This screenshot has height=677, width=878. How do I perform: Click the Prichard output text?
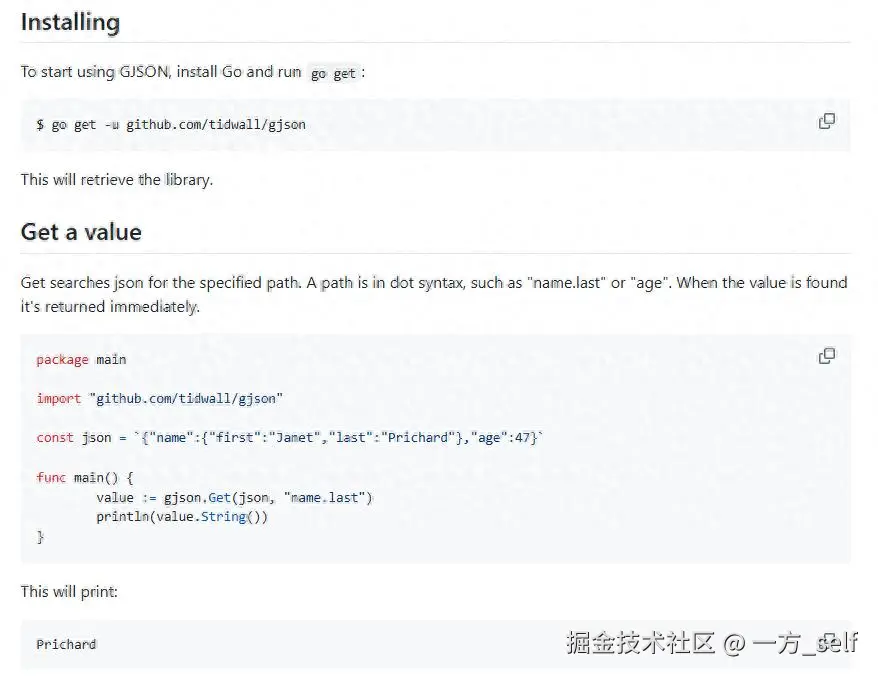pyautogui.click(x=66, y=644)
